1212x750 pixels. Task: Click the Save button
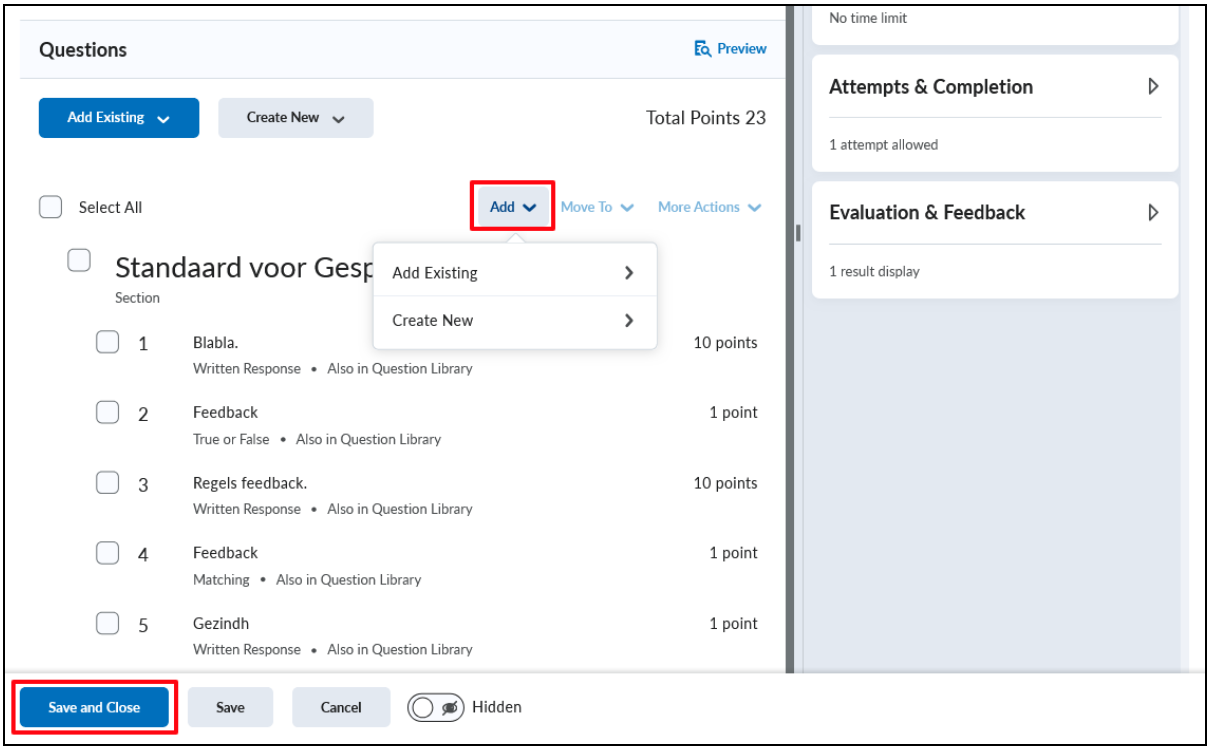[230, 707]
